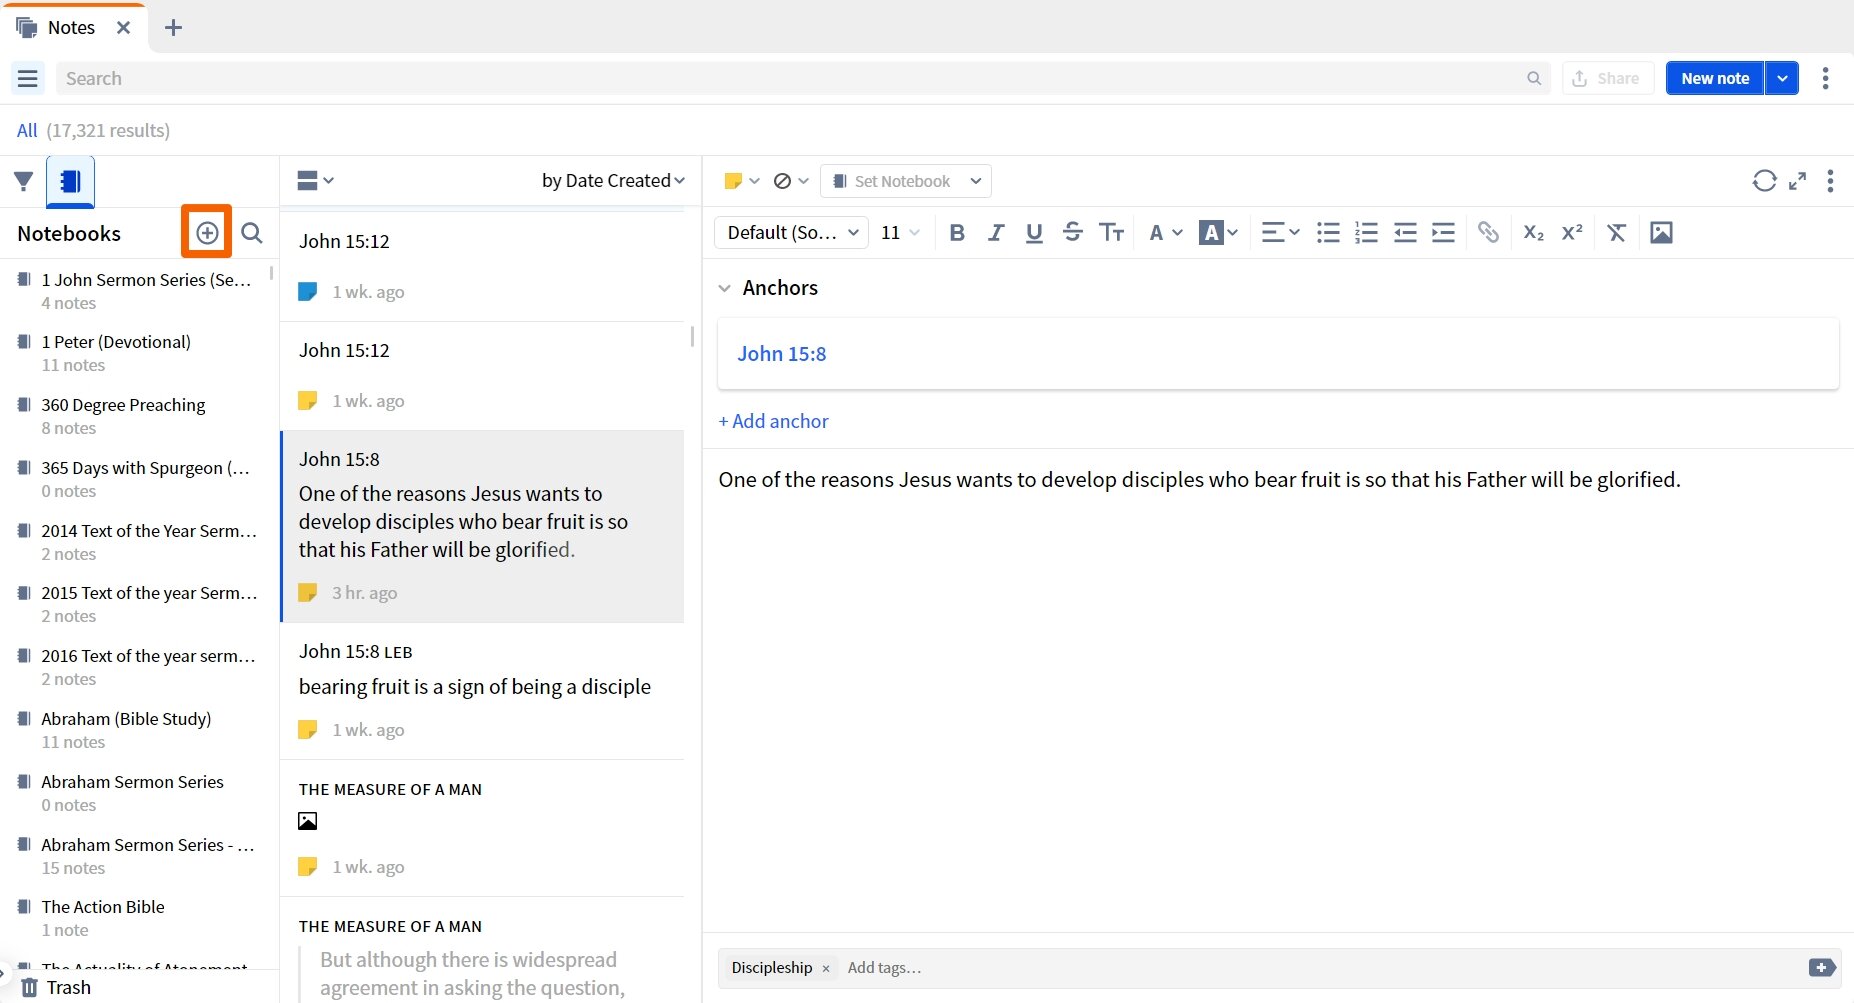
Task: Click the Add anchor link
Action: [x=773, y=421]
